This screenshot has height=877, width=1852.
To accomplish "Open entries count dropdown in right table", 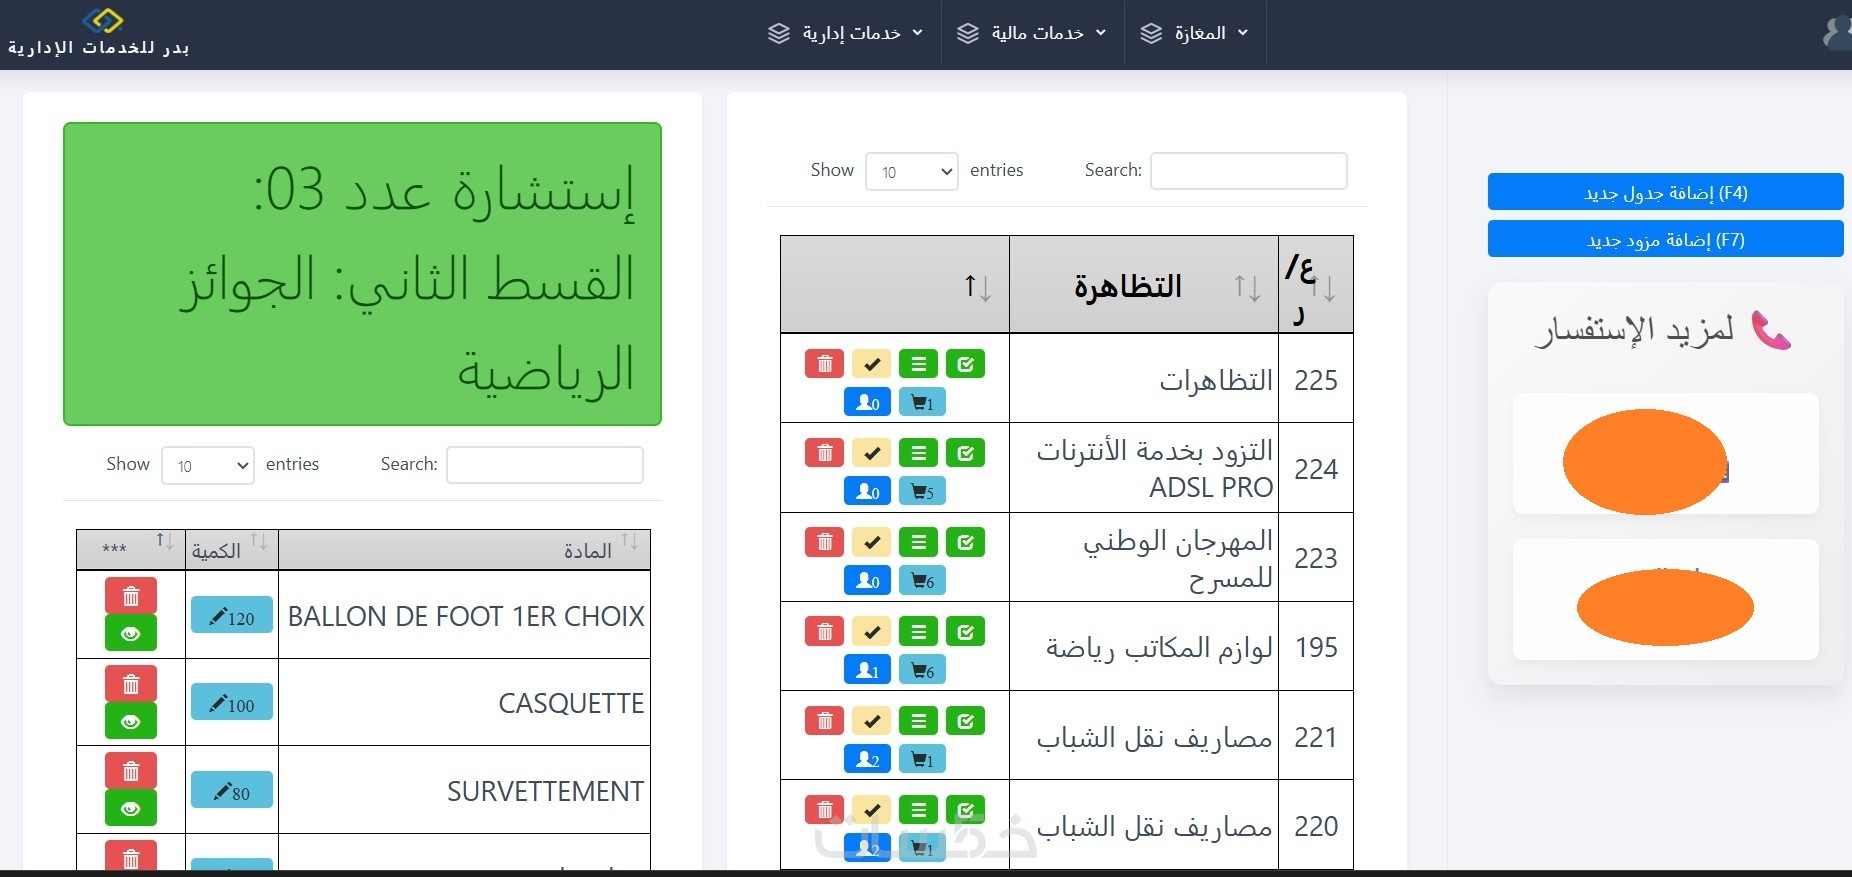I will tap(912, 171).
